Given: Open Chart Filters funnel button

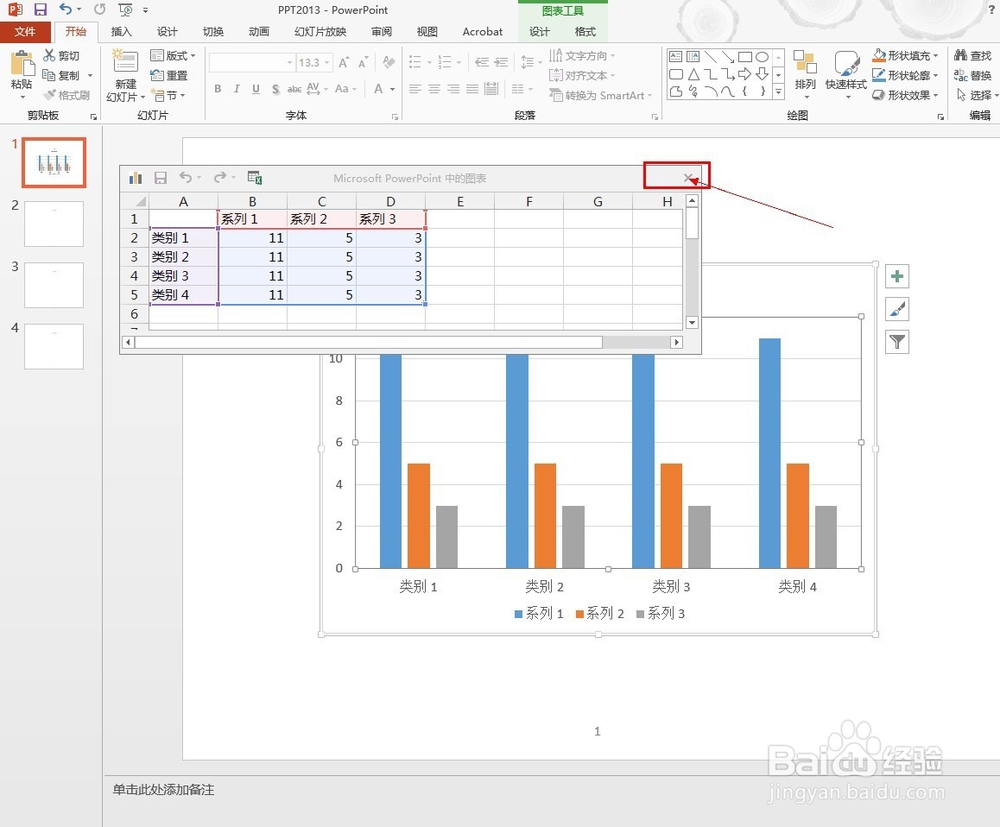Looking at the screenshot, I should (x=897, y=342).
